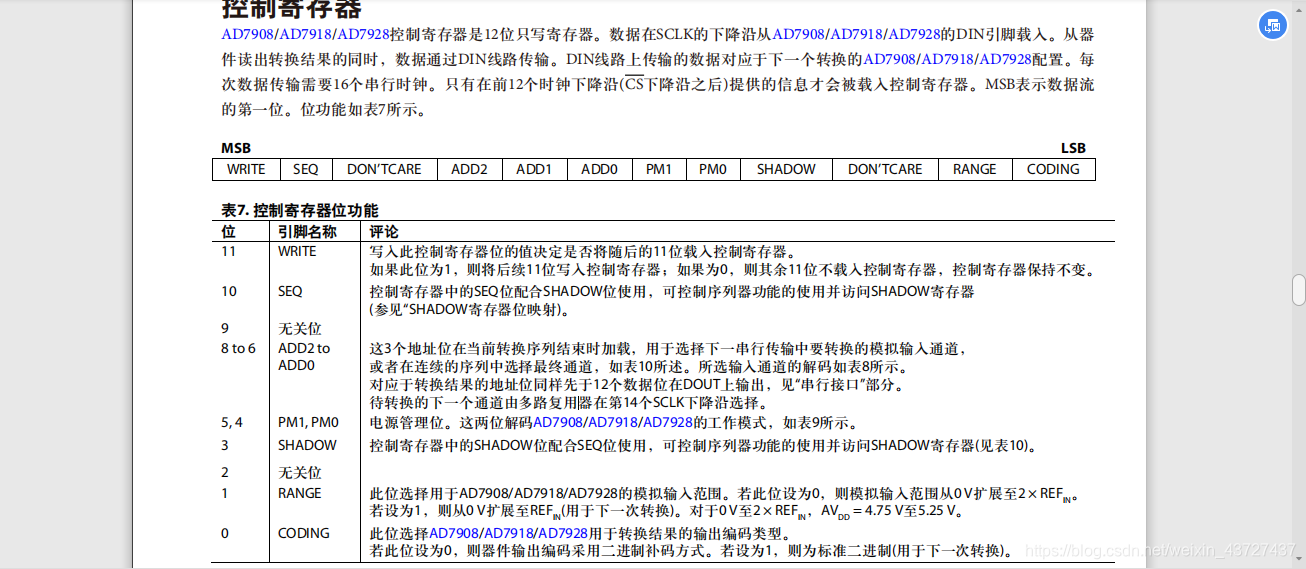
Task: Click the CODING cell in register diagram
Action: 1053,169
